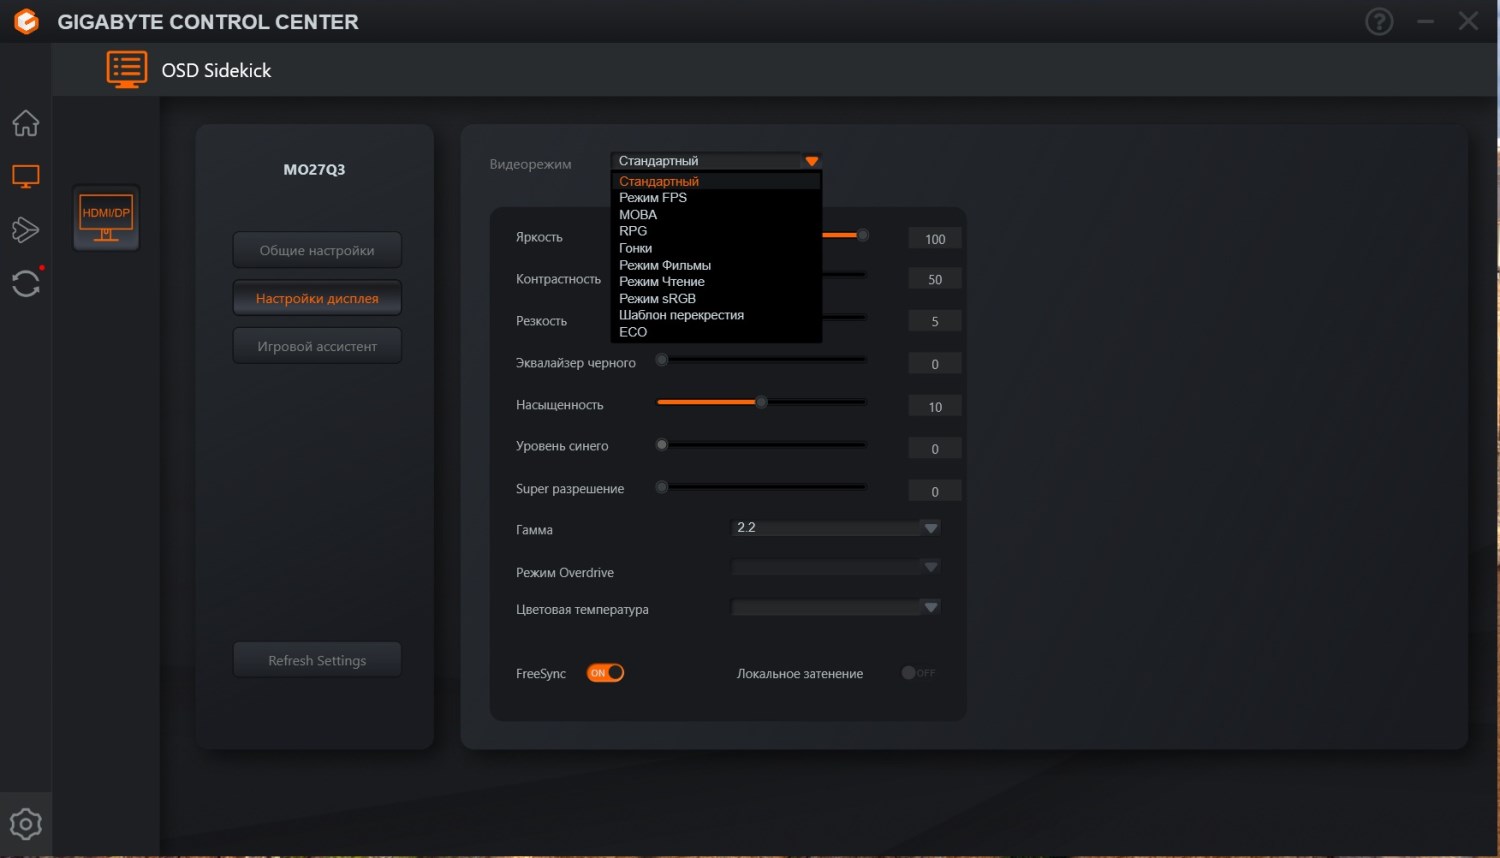The width and height of the screenshot is (1500, 858).
Task: Open settings gear at bottom left
Action: (x=26, y=824)
